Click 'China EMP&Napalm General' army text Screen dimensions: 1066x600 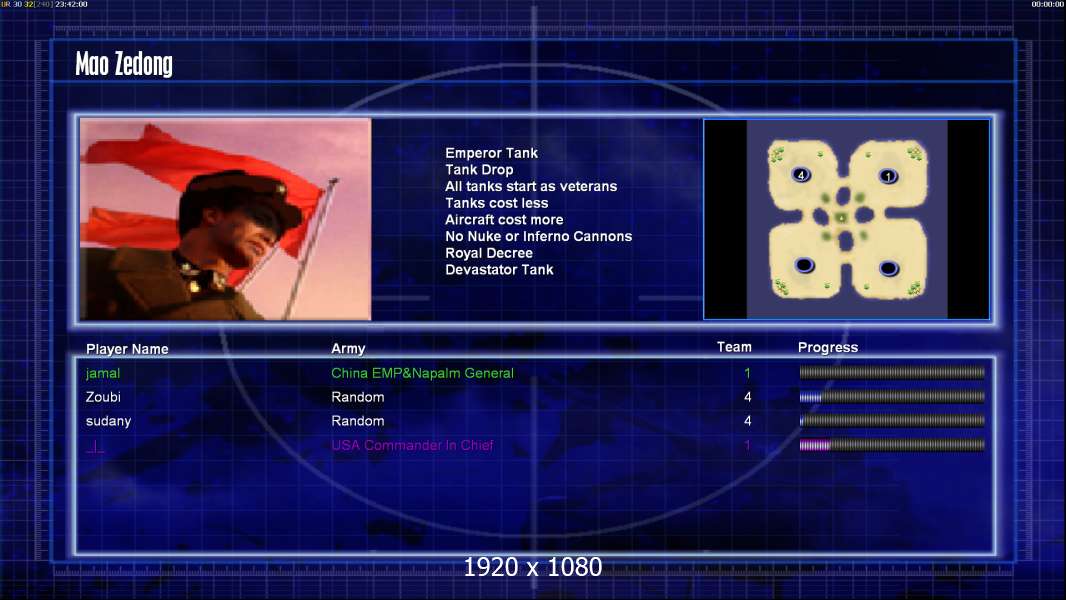[x=422, y=373]
